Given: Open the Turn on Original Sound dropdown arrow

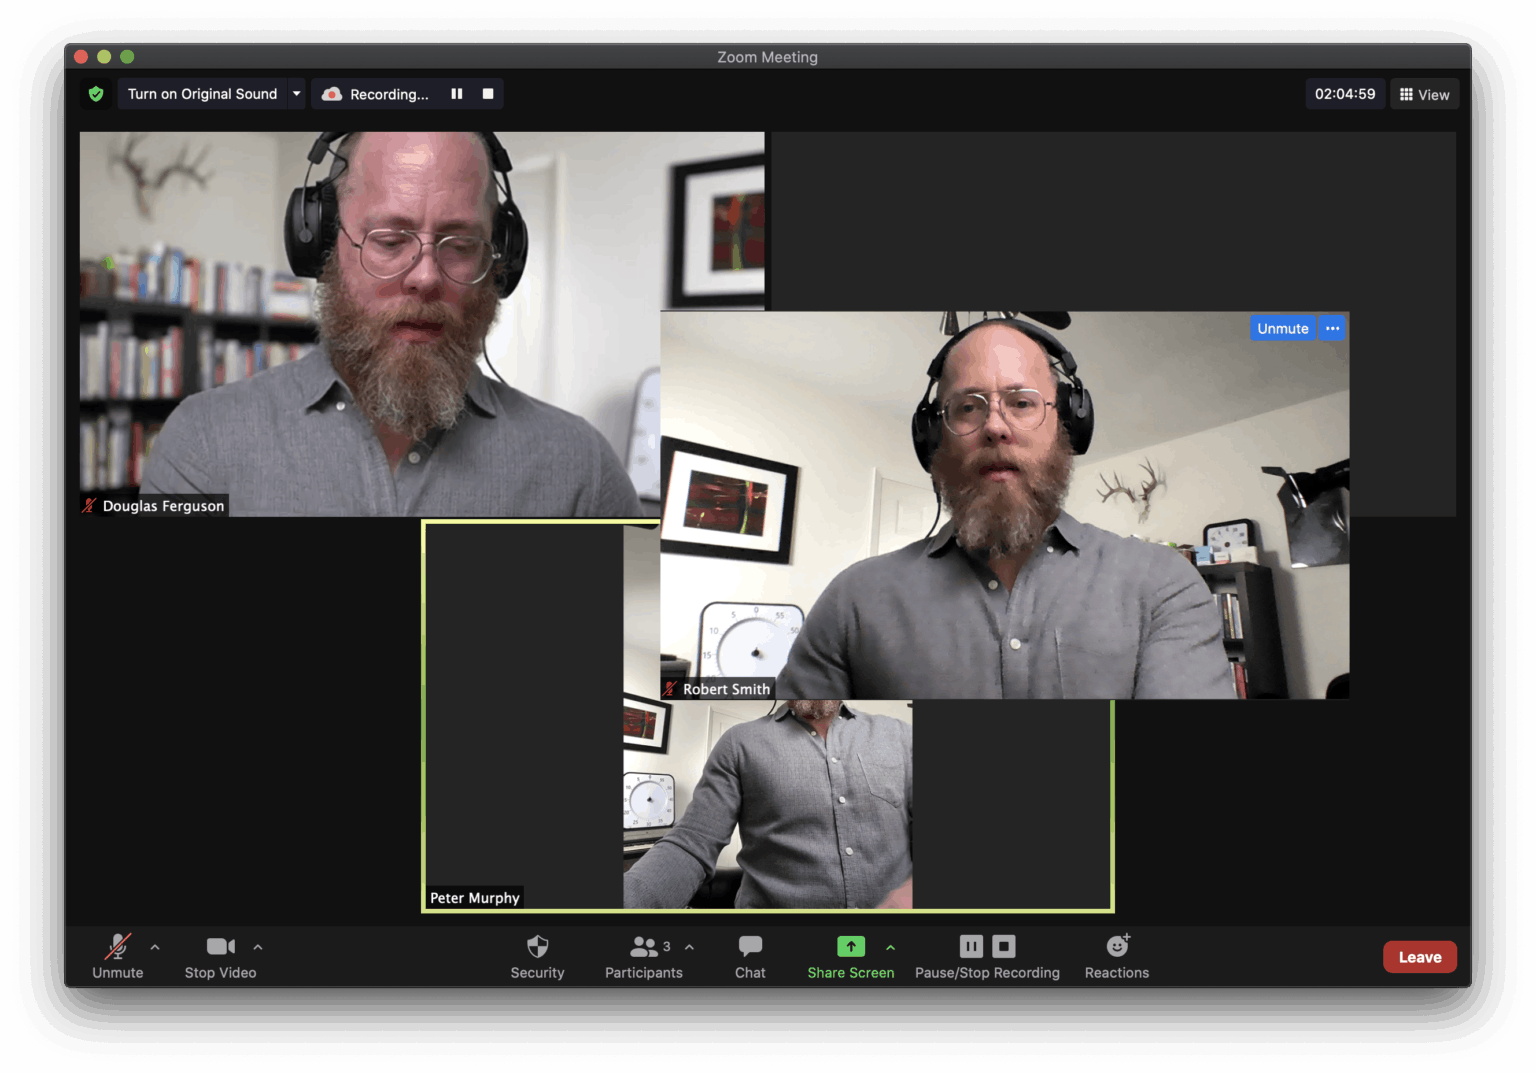Looking at the screenshot, I should coord(297,93).
